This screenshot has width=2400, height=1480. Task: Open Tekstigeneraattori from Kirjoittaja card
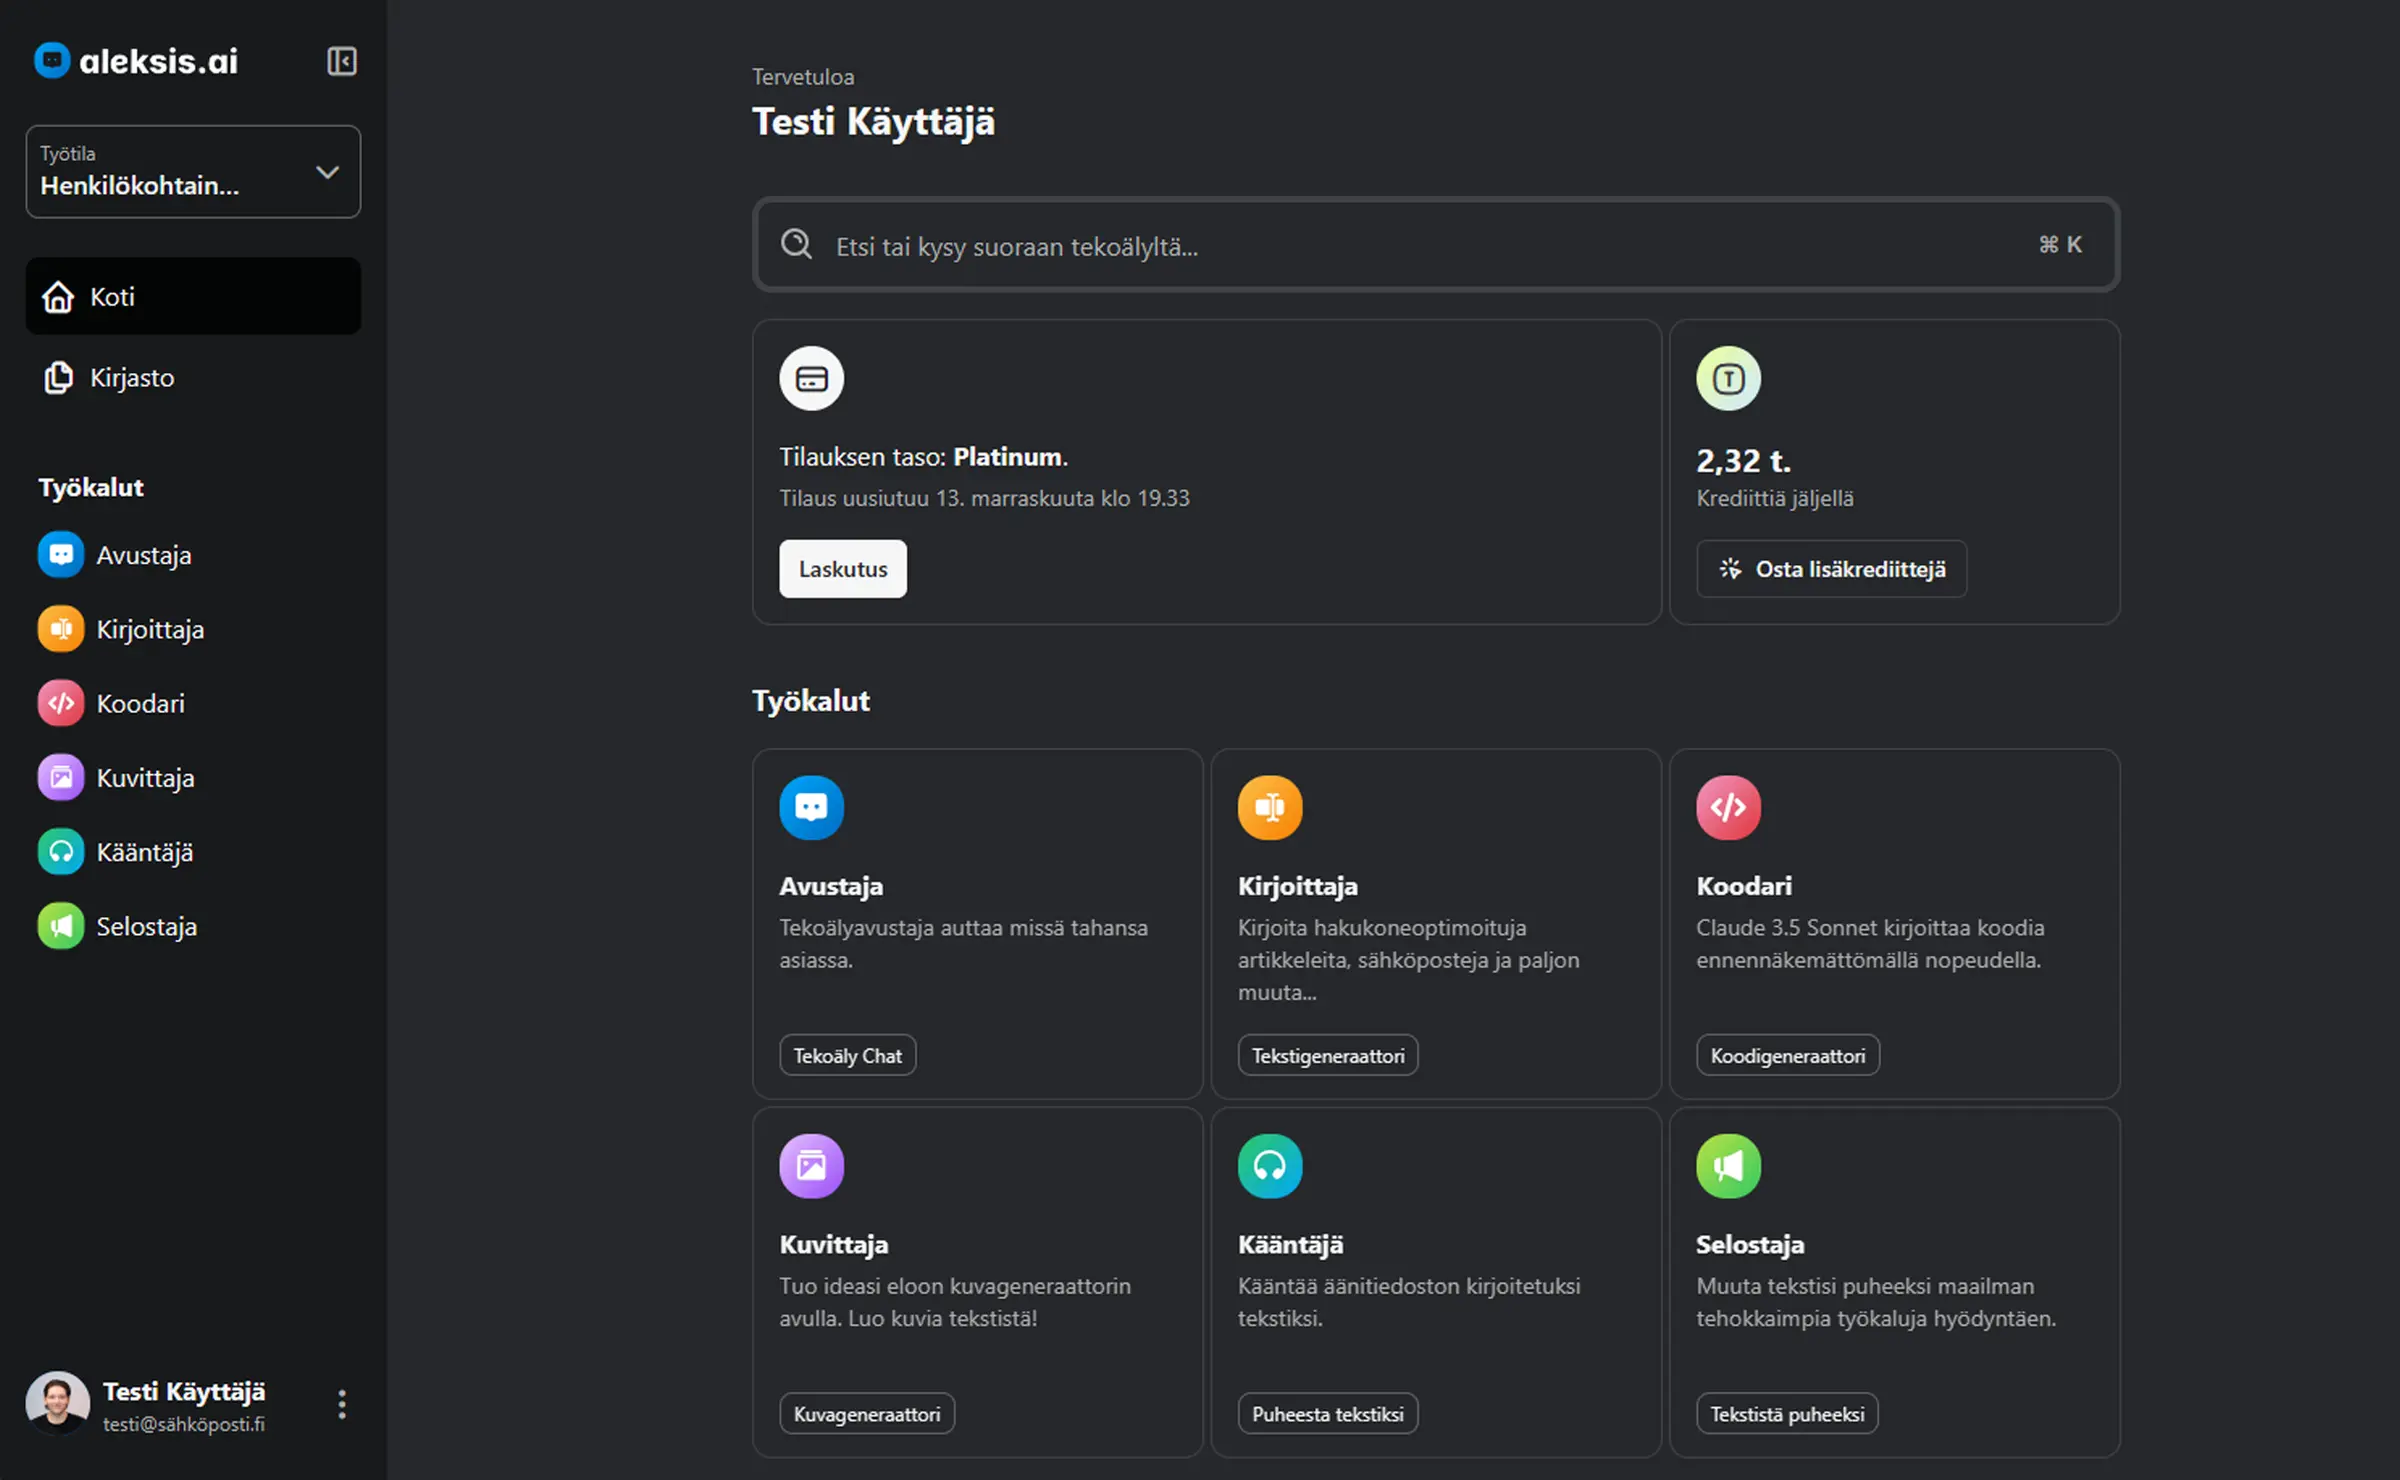1327,1054
